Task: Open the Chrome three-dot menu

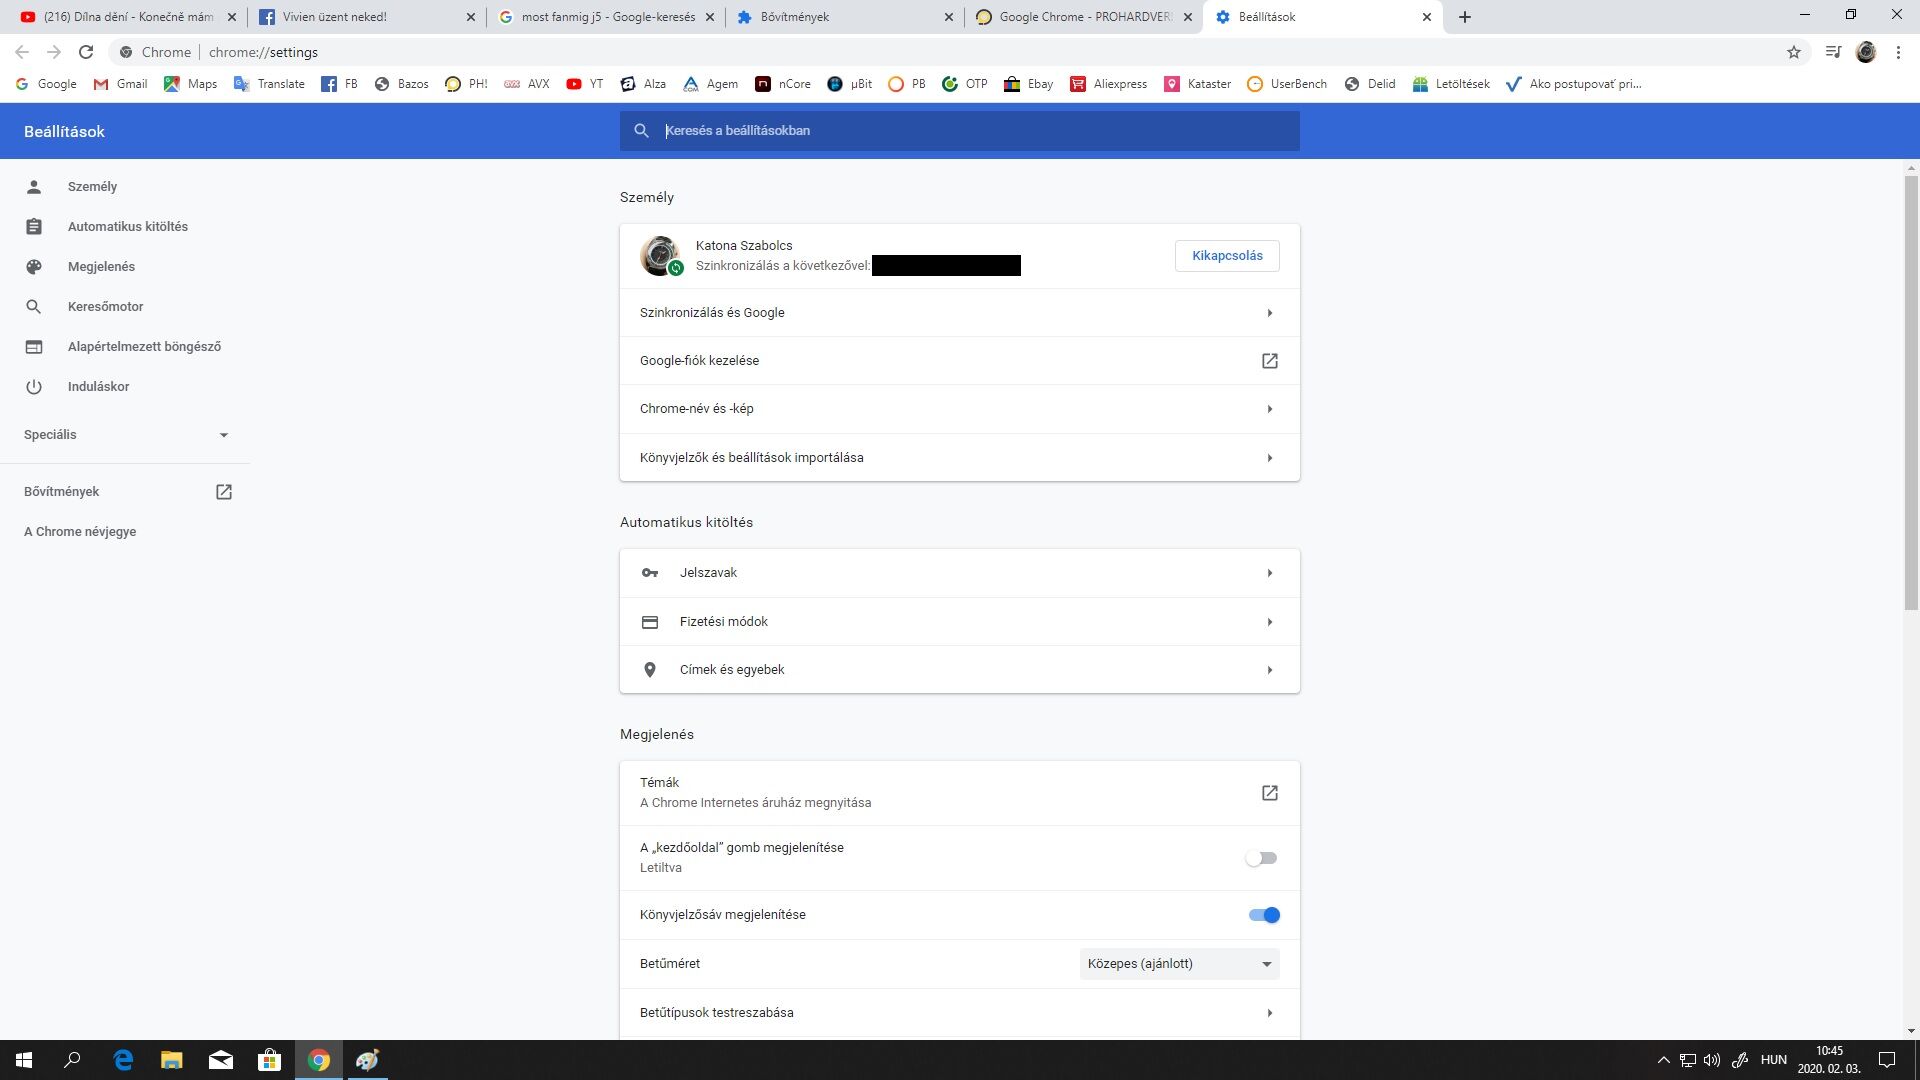Action: pos(1898,52)
